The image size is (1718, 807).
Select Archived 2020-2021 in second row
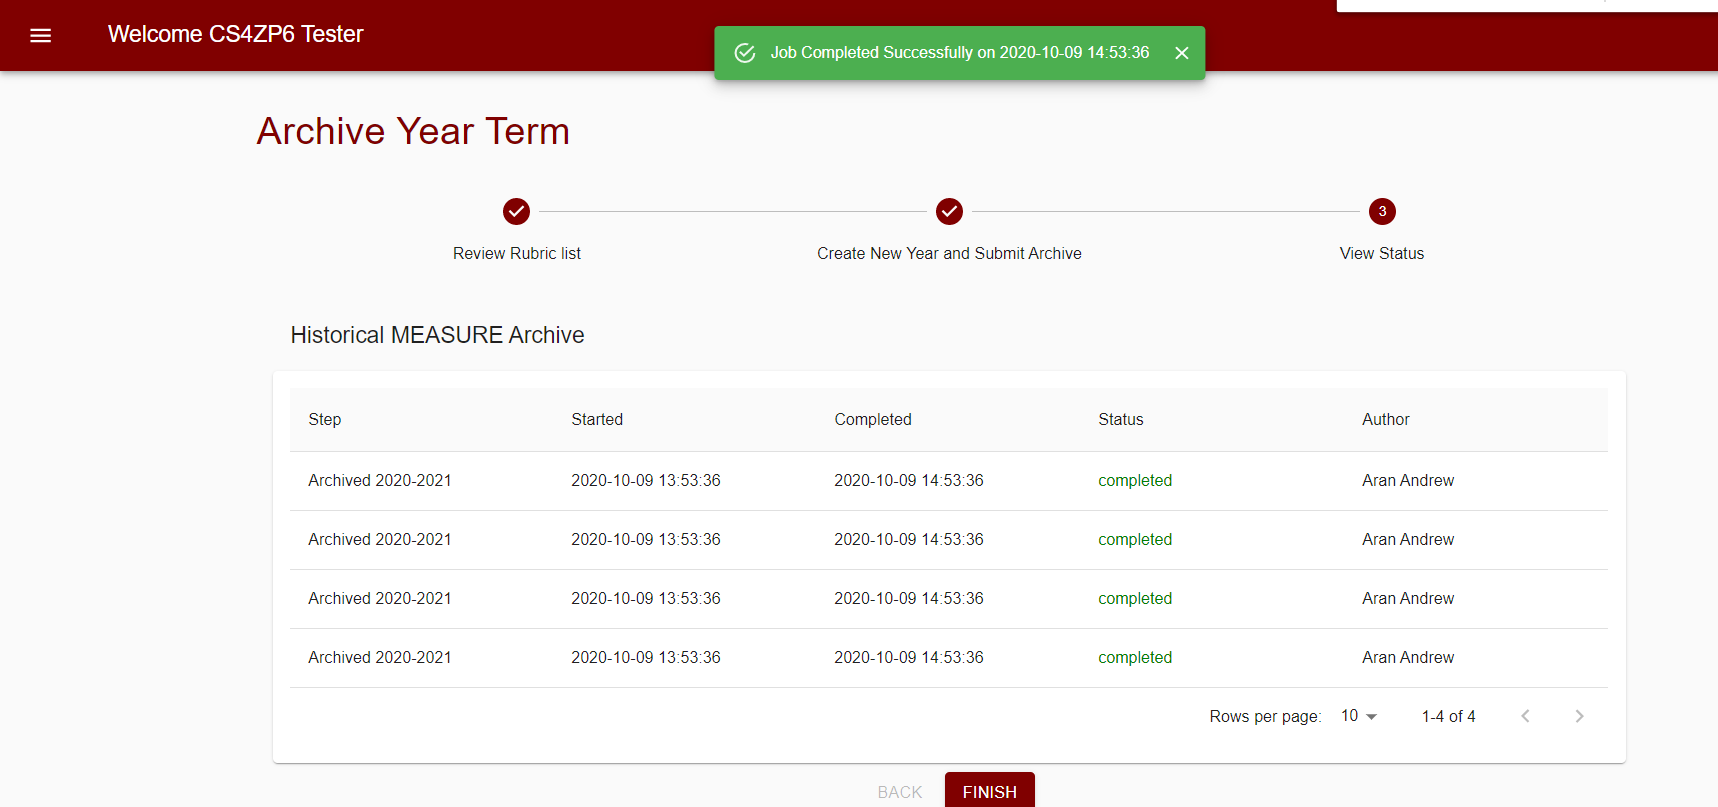click(380, 540)
